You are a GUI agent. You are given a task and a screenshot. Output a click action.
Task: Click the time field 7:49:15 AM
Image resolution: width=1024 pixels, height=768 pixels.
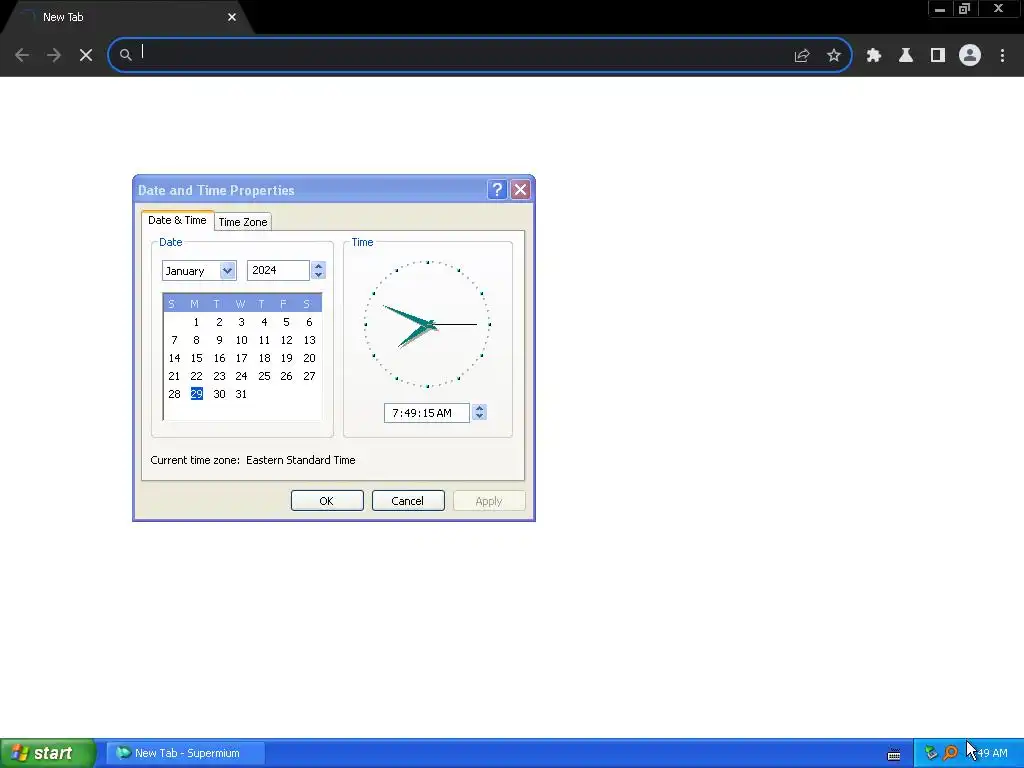click(x=427, y=413)
